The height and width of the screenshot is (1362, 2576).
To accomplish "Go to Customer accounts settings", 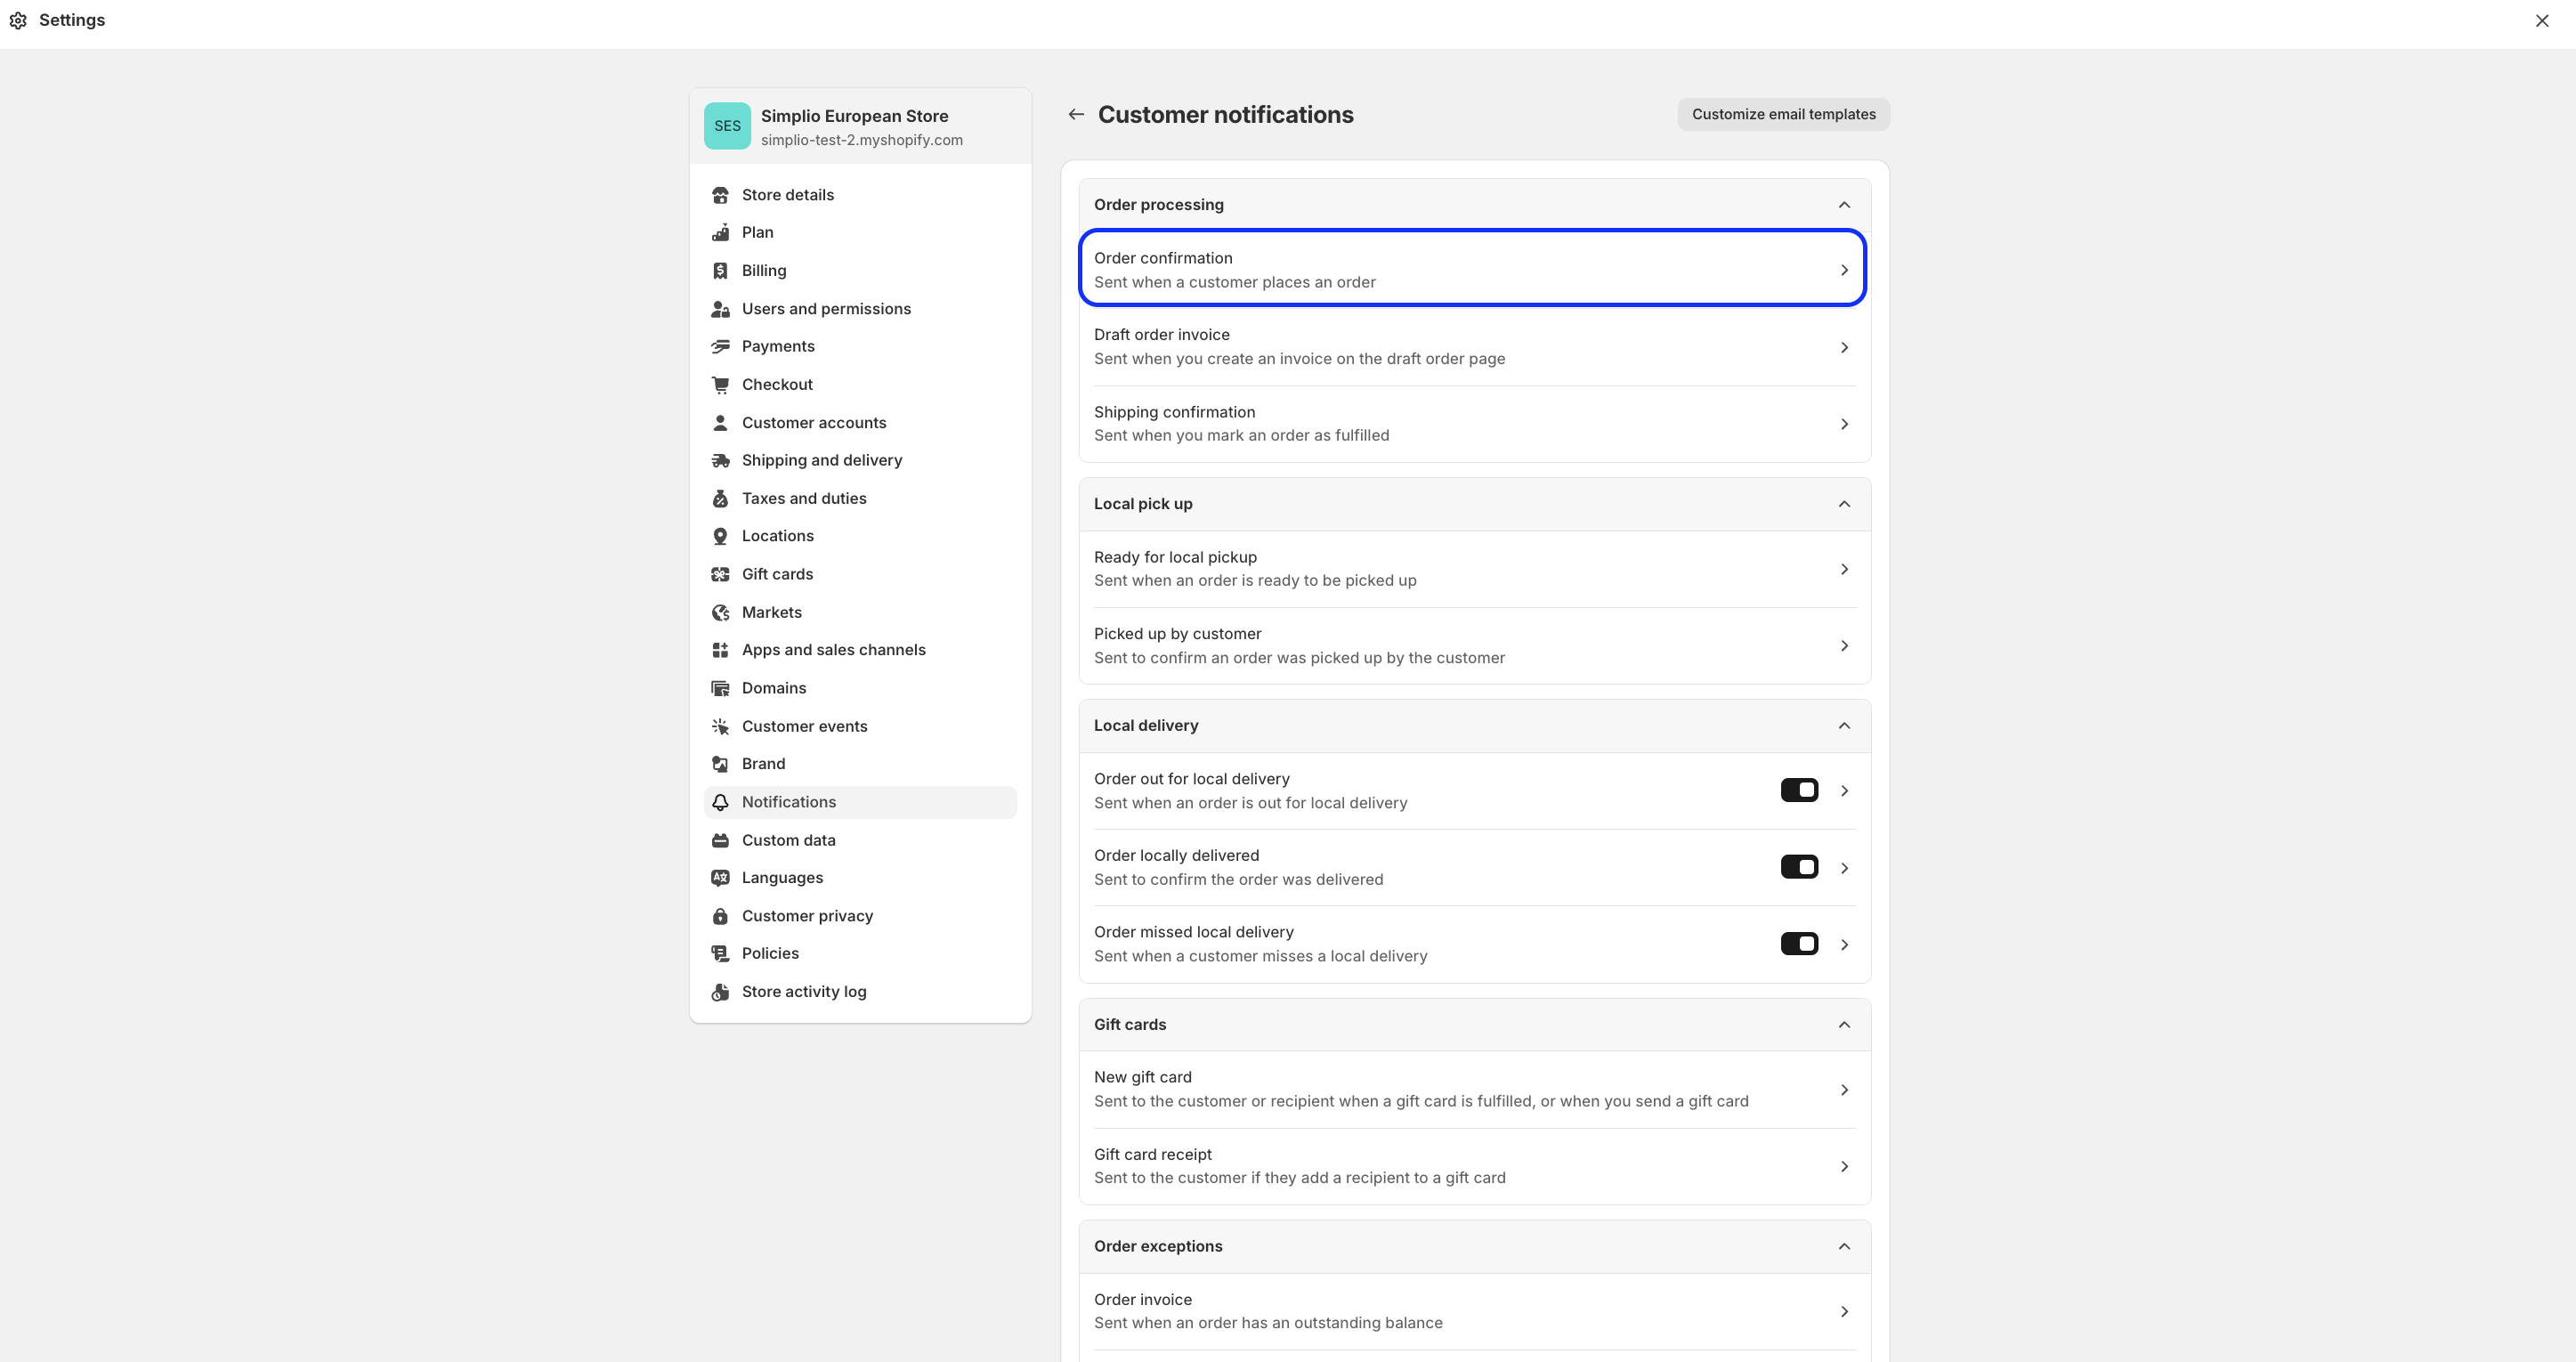I will (813, 423).
